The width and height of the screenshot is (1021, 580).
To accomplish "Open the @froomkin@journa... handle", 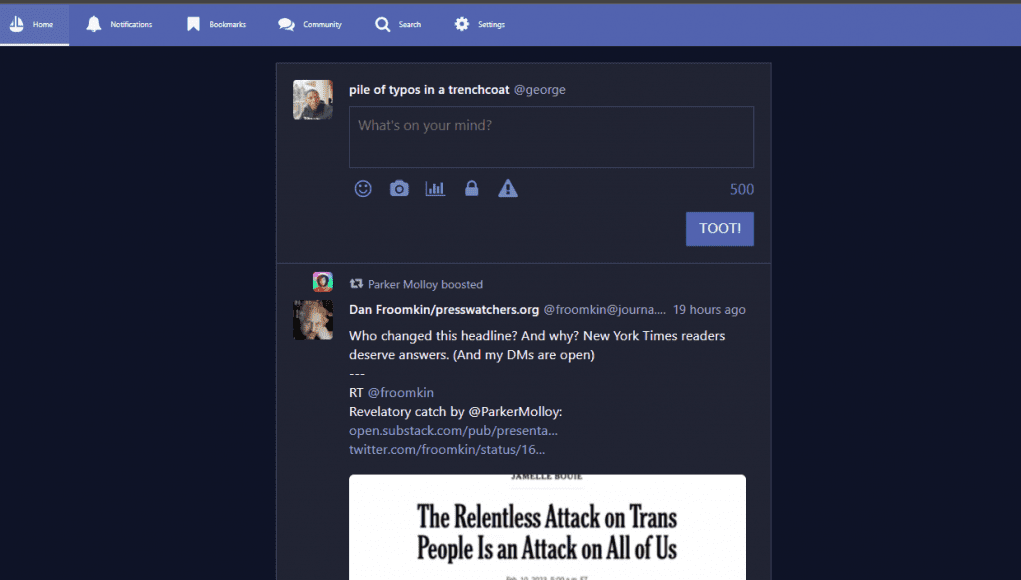I will pyautogui.click(x=604, y=310).
